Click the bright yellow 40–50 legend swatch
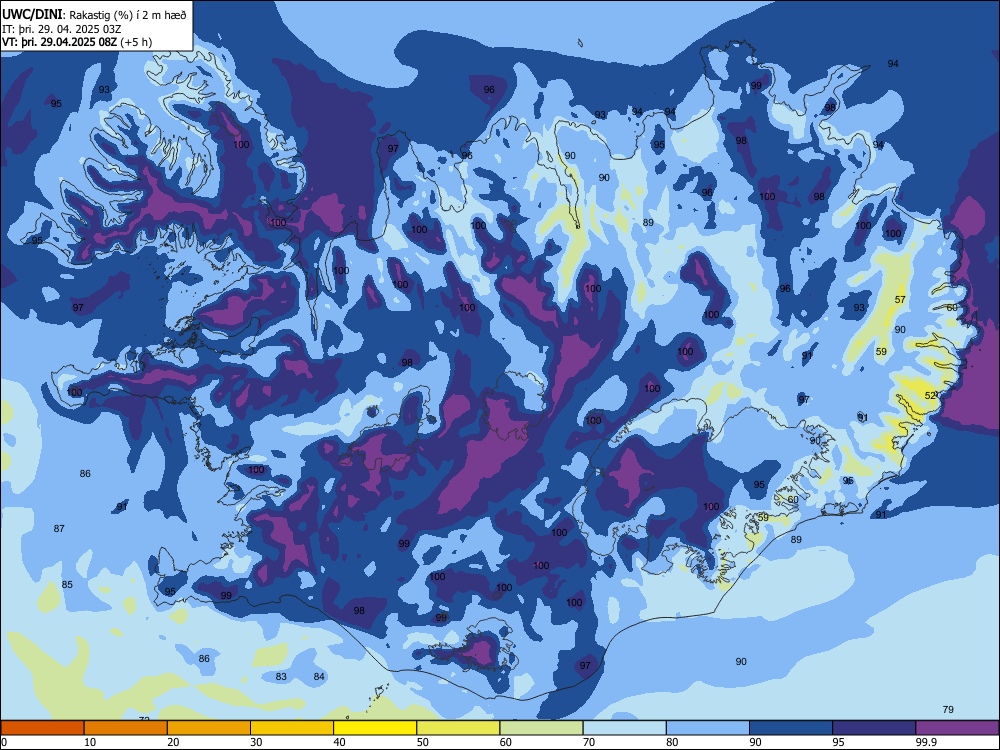The height and width of the screenshot is (750, 1000). point(375,728)
